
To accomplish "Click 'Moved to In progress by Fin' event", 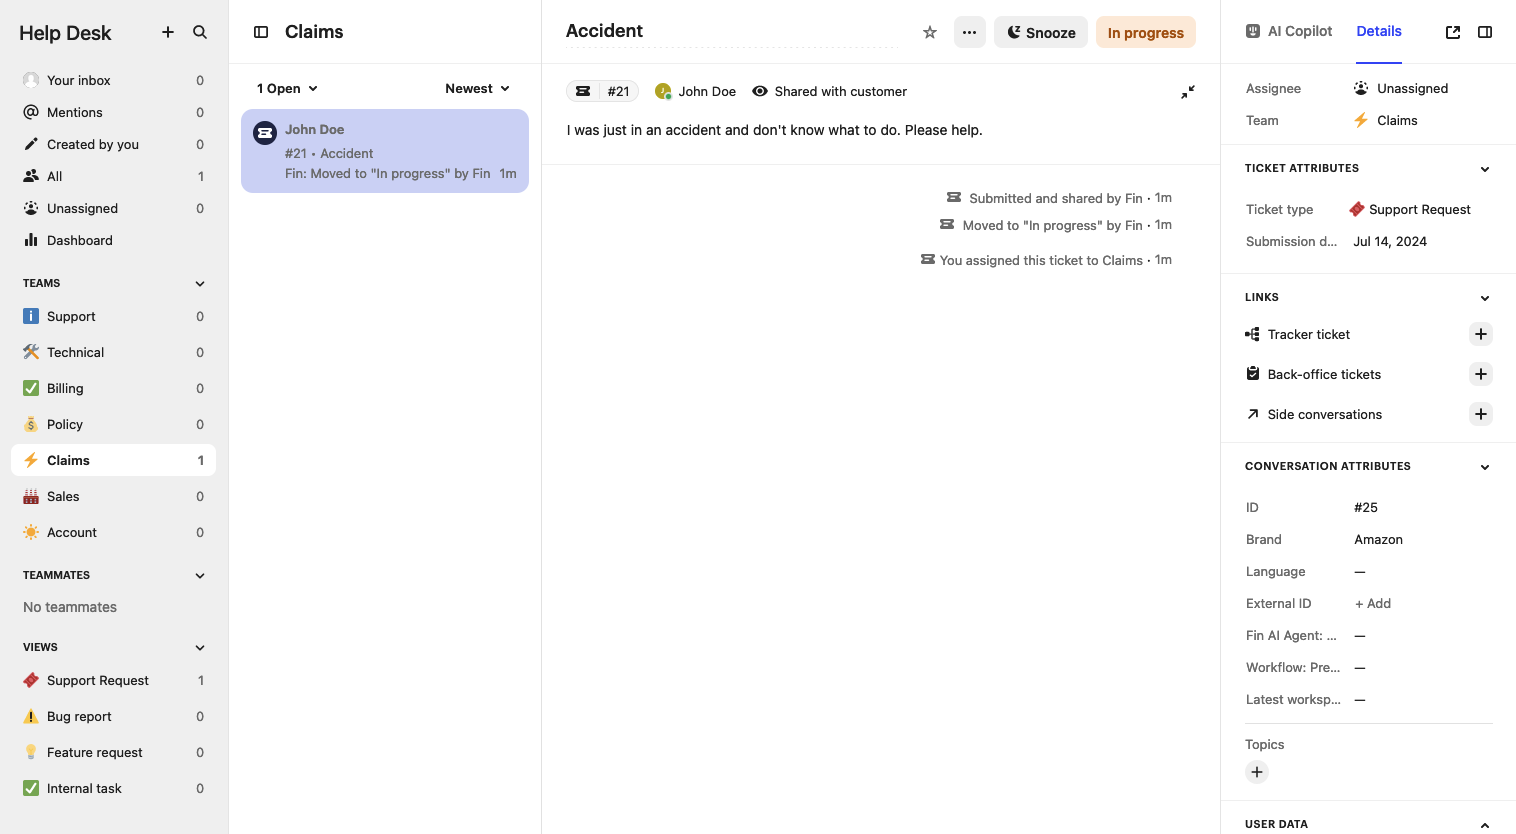I will [1056, 225].
